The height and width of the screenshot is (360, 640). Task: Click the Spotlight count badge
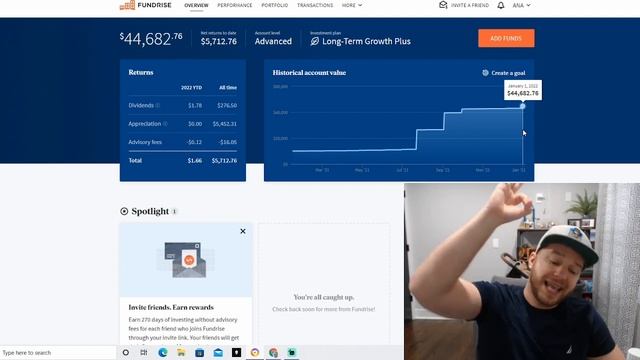coord(174,211)
